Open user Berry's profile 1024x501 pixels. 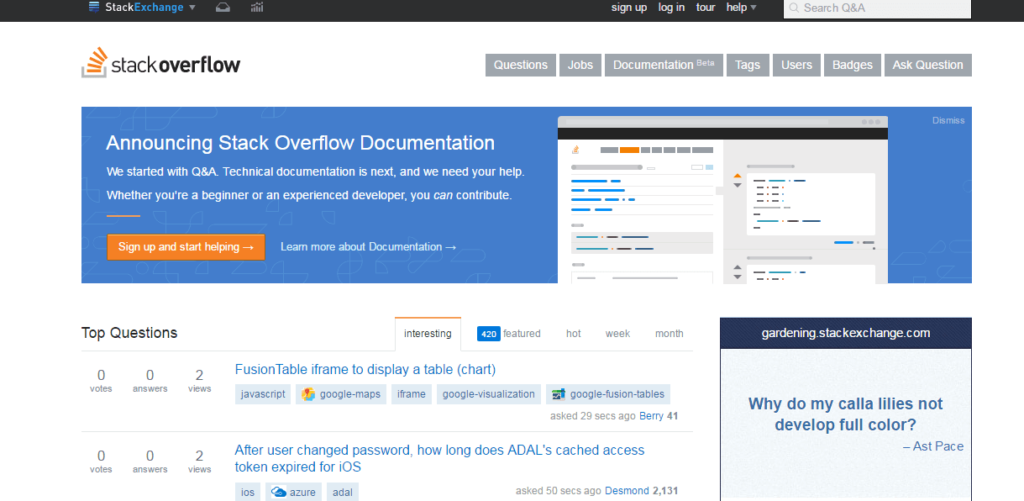point(651,416)
